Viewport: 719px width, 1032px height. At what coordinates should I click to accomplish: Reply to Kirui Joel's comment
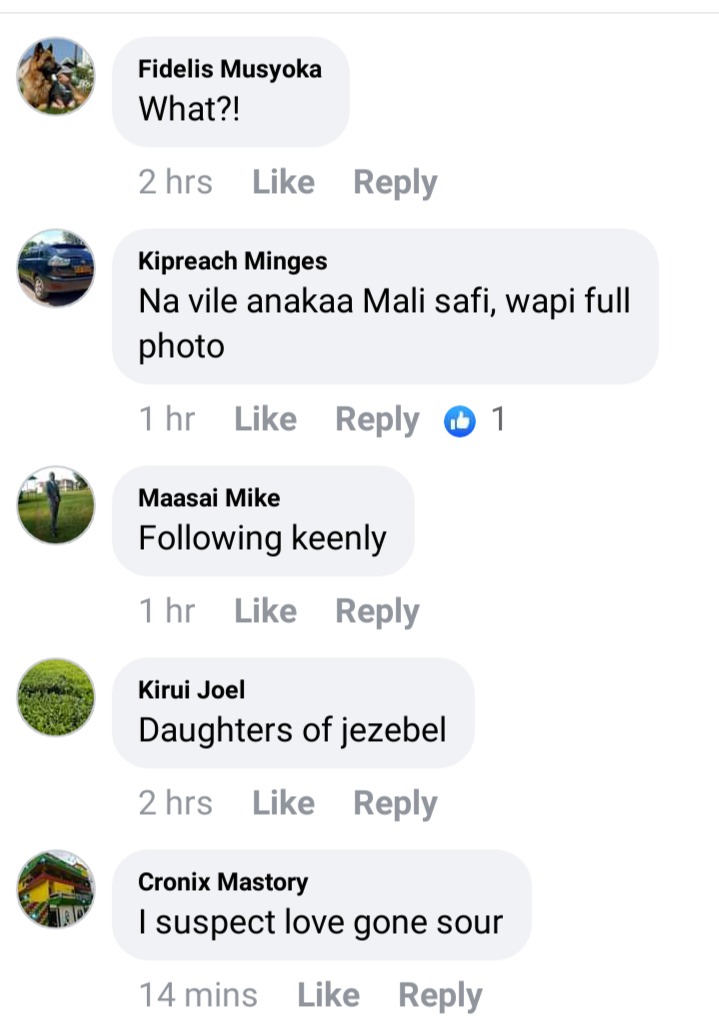click(x=395, y=804)
